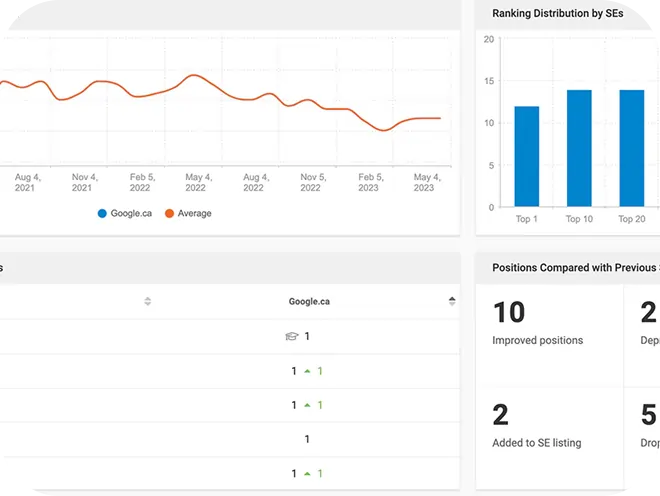Click the orange dot beside Average
Screen dimensions: 660x496
(x=169, y=213)
